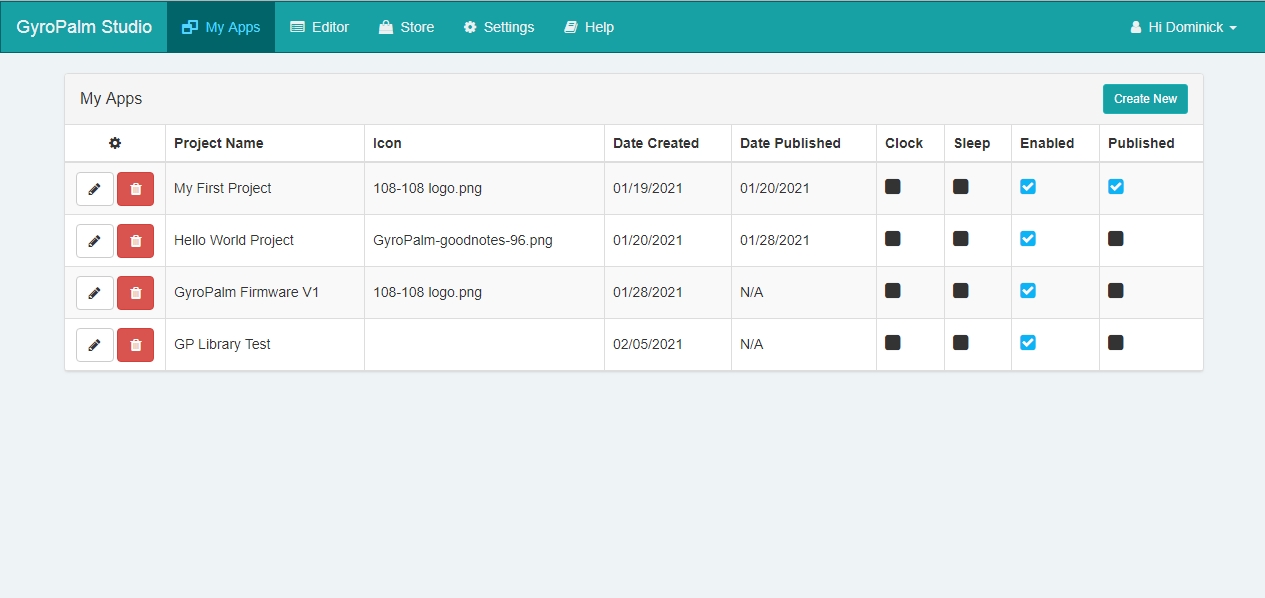The width and height of the screenshot is (1265, 598).
Task: Click the Create New button
Action: tap(1145, 99)
